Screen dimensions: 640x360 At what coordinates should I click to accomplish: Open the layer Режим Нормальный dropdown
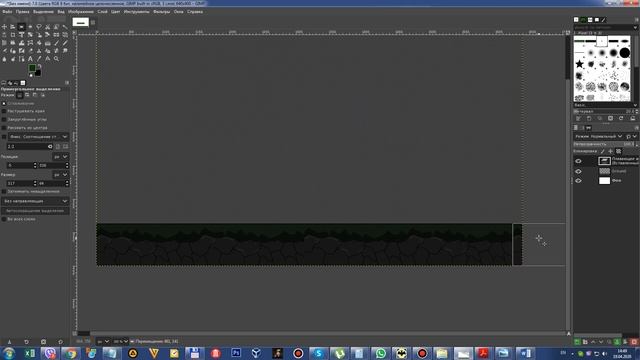[x=598, y=136]
